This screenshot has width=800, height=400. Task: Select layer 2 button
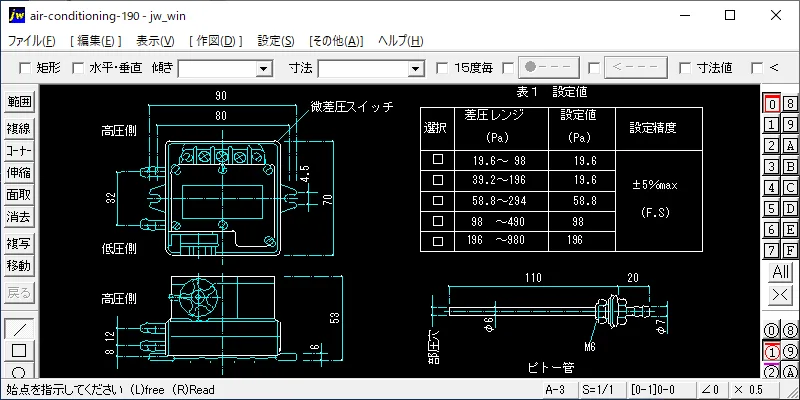[772, 145]
